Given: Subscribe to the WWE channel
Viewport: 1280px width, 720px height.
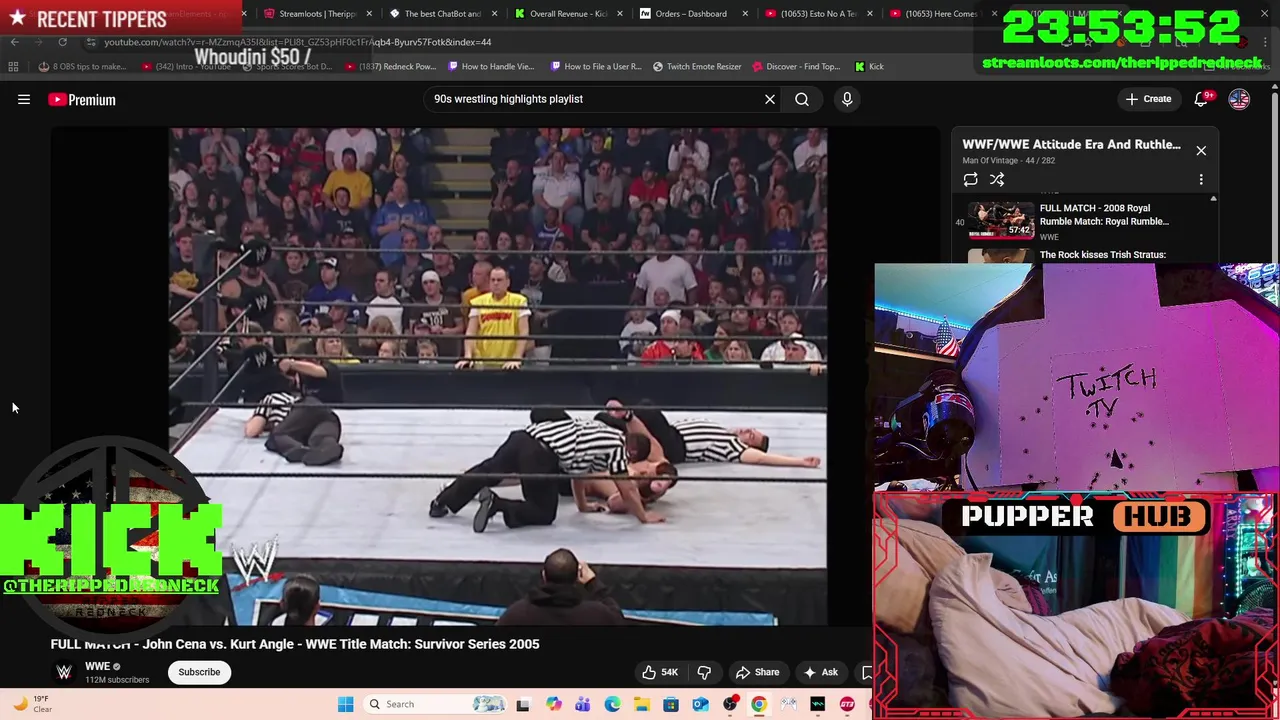Looking at the screenshot, I should click(x=199, y=672).
